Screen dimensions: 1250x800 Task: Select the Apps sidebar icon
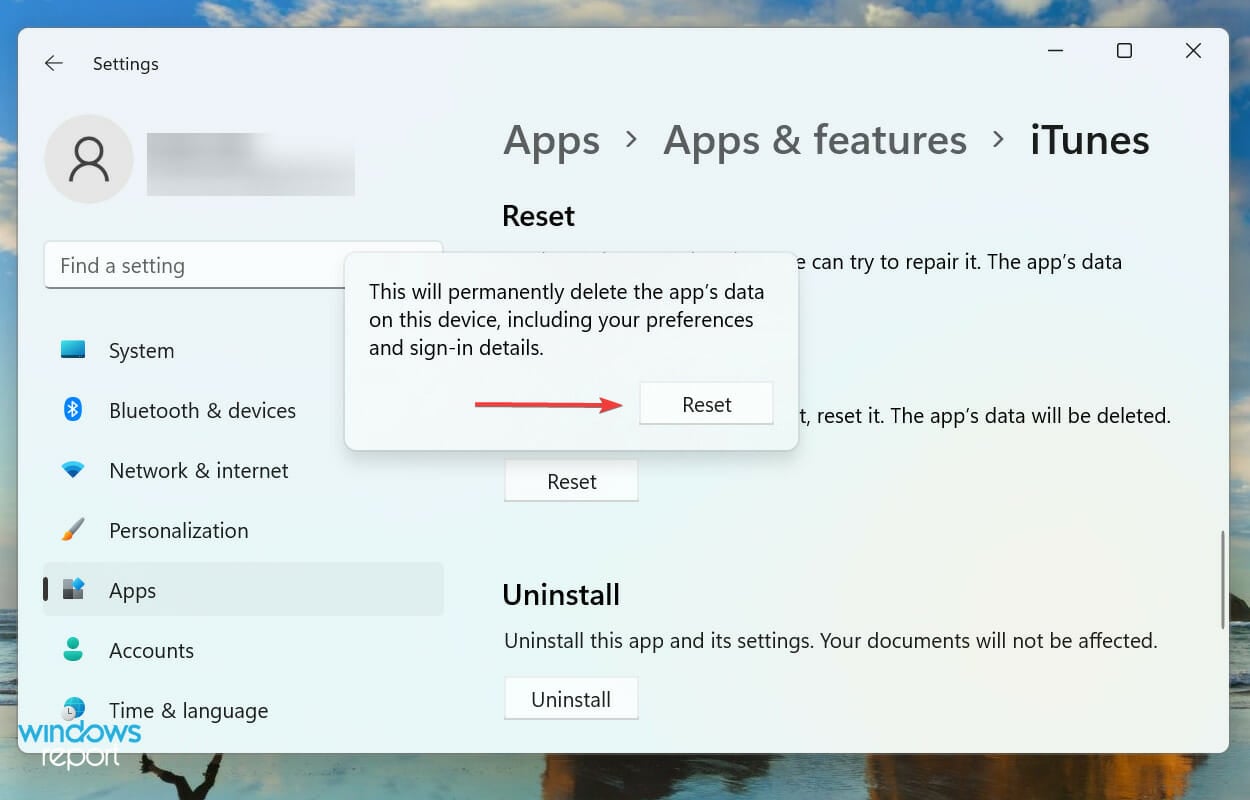[73, 590]
